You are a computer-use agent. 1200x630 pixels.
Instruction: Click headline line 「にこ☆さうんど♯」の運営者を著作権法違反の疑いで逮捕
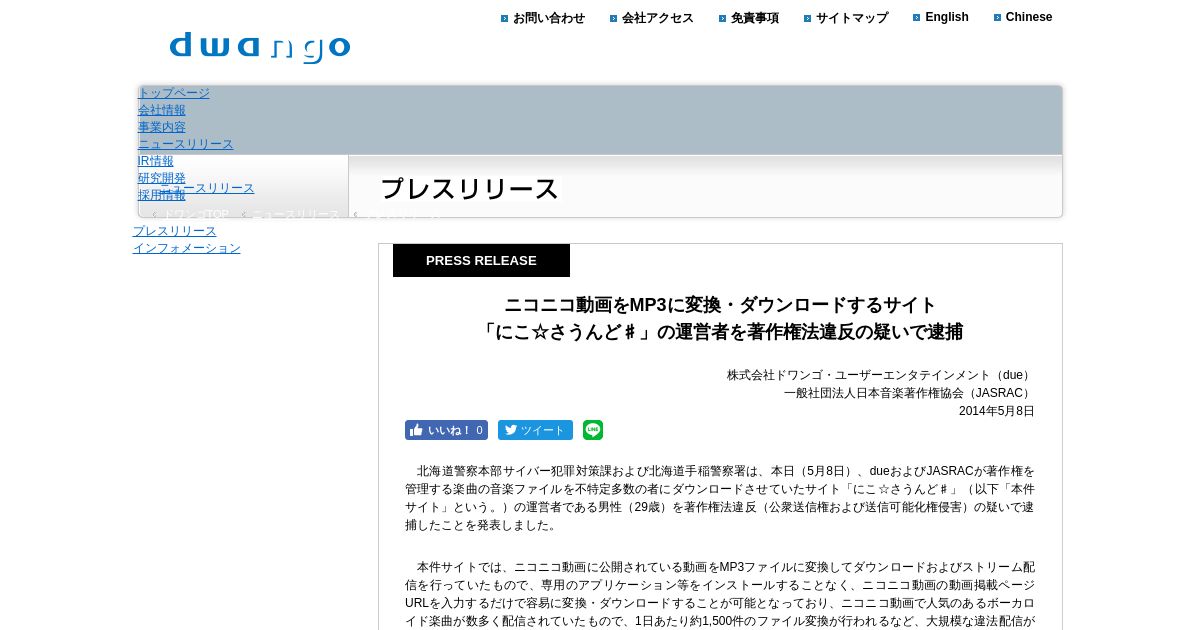point(720,331)
